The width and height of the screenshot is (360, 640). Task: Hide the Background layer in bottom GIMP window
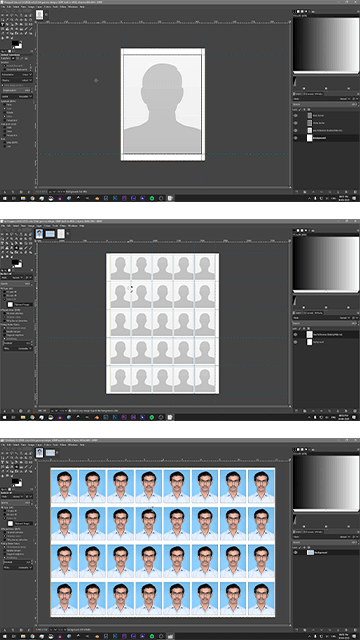(x=296, y=553)
